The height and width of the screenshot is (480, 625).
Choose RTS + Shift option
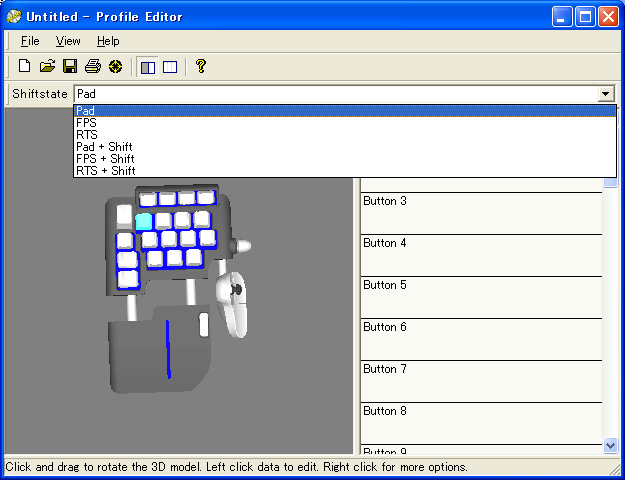click(345, 171)
